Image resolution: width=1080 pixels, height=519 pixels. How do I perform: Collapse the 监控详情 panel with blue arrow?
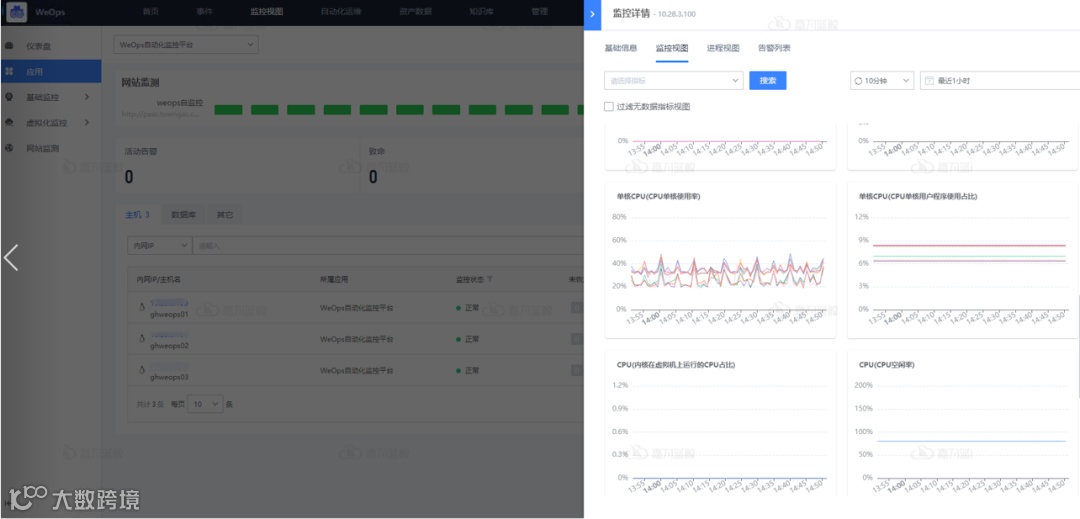[592, 14]
